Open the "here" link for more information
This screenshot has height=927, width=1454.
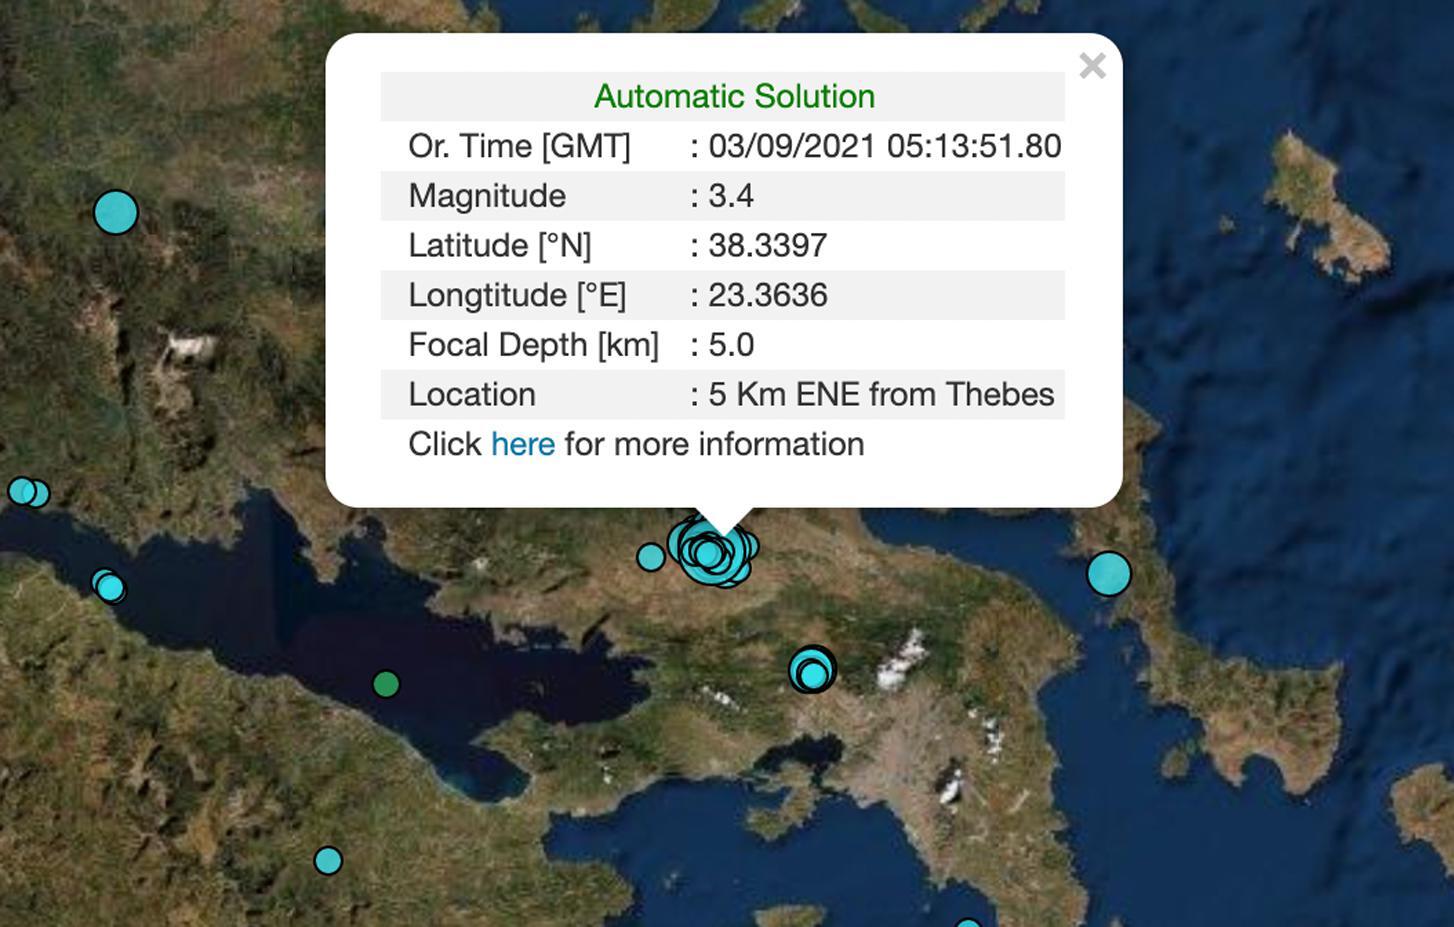522,444
